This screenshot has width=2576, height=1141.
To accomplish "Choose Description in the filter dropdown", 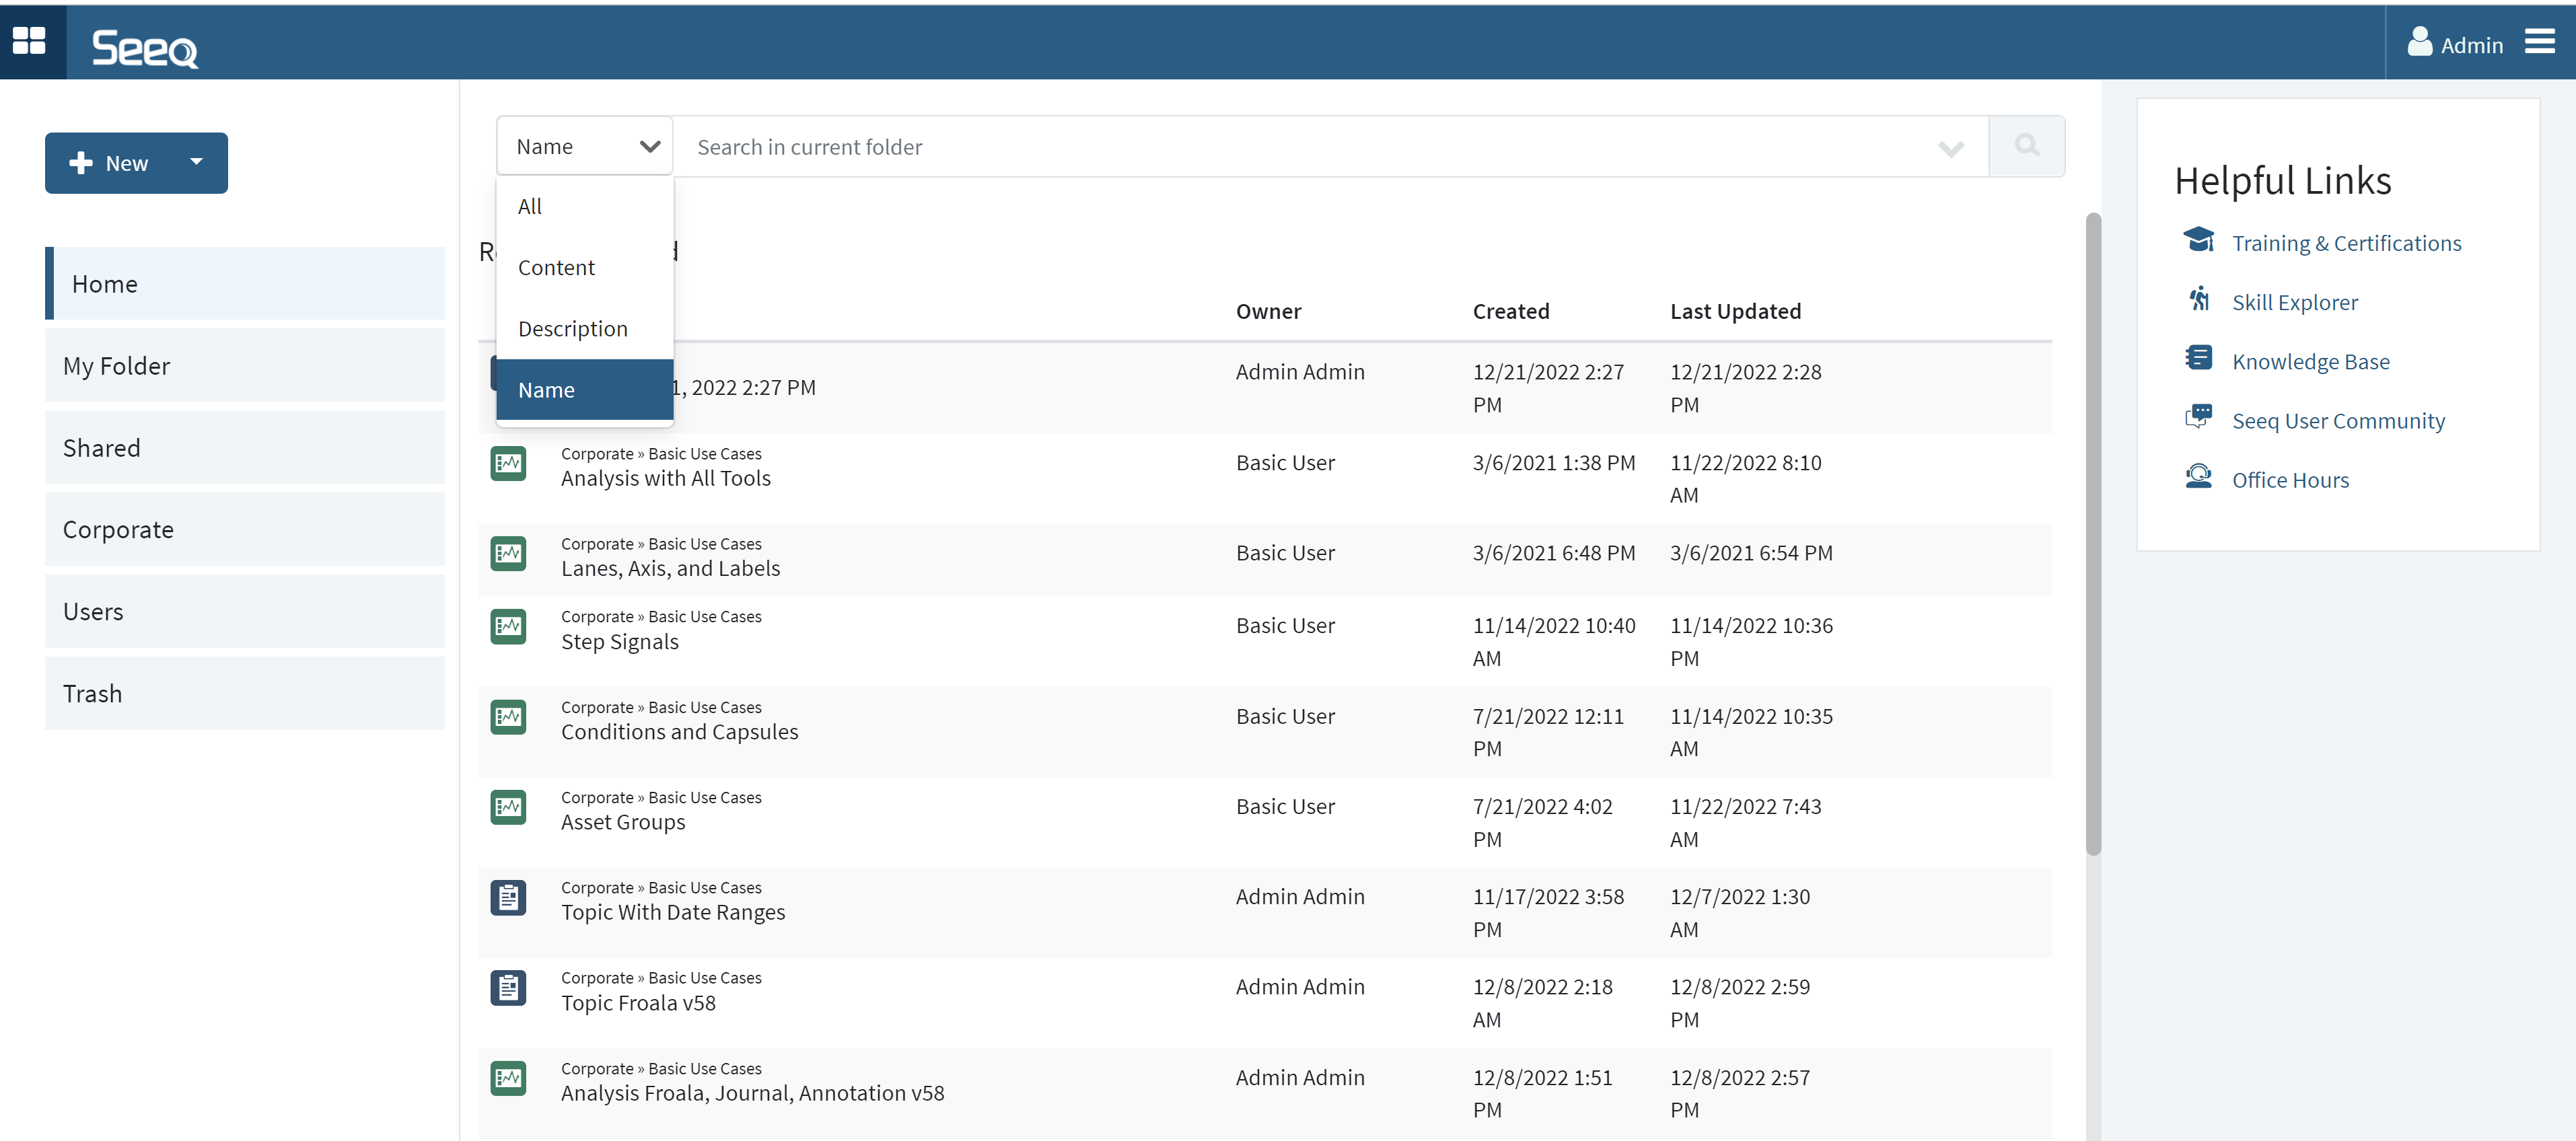I will point(572,329).
